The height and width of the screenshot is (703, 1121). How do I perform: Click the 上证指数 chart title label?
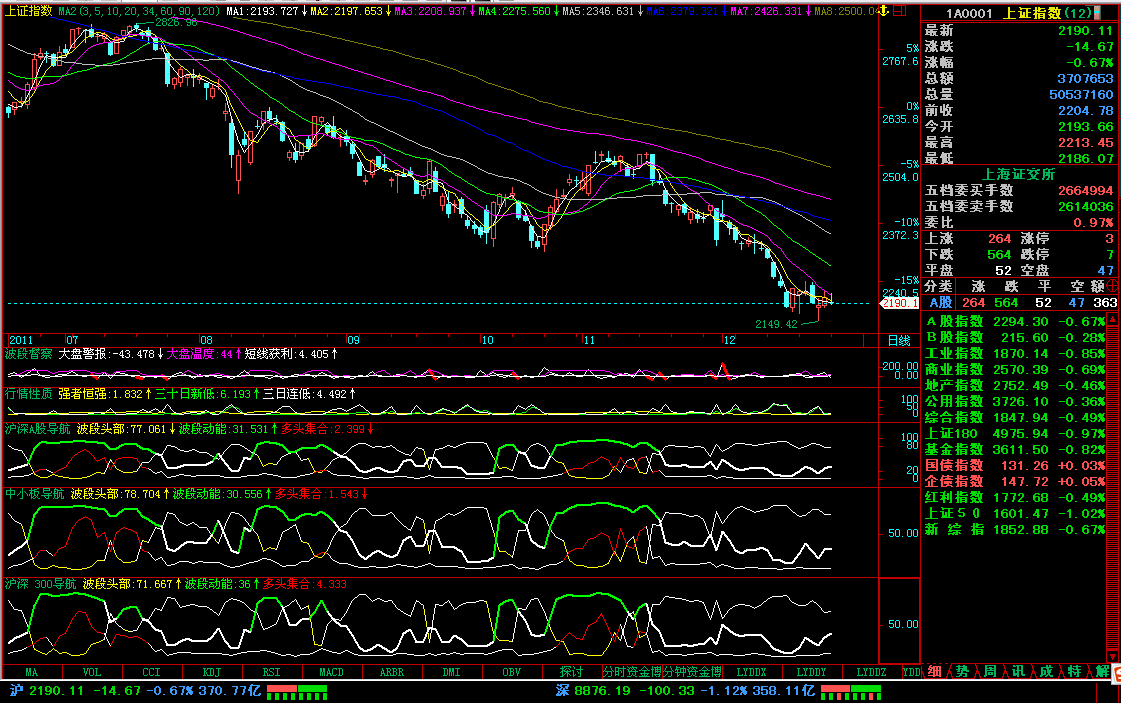(29, 11)
